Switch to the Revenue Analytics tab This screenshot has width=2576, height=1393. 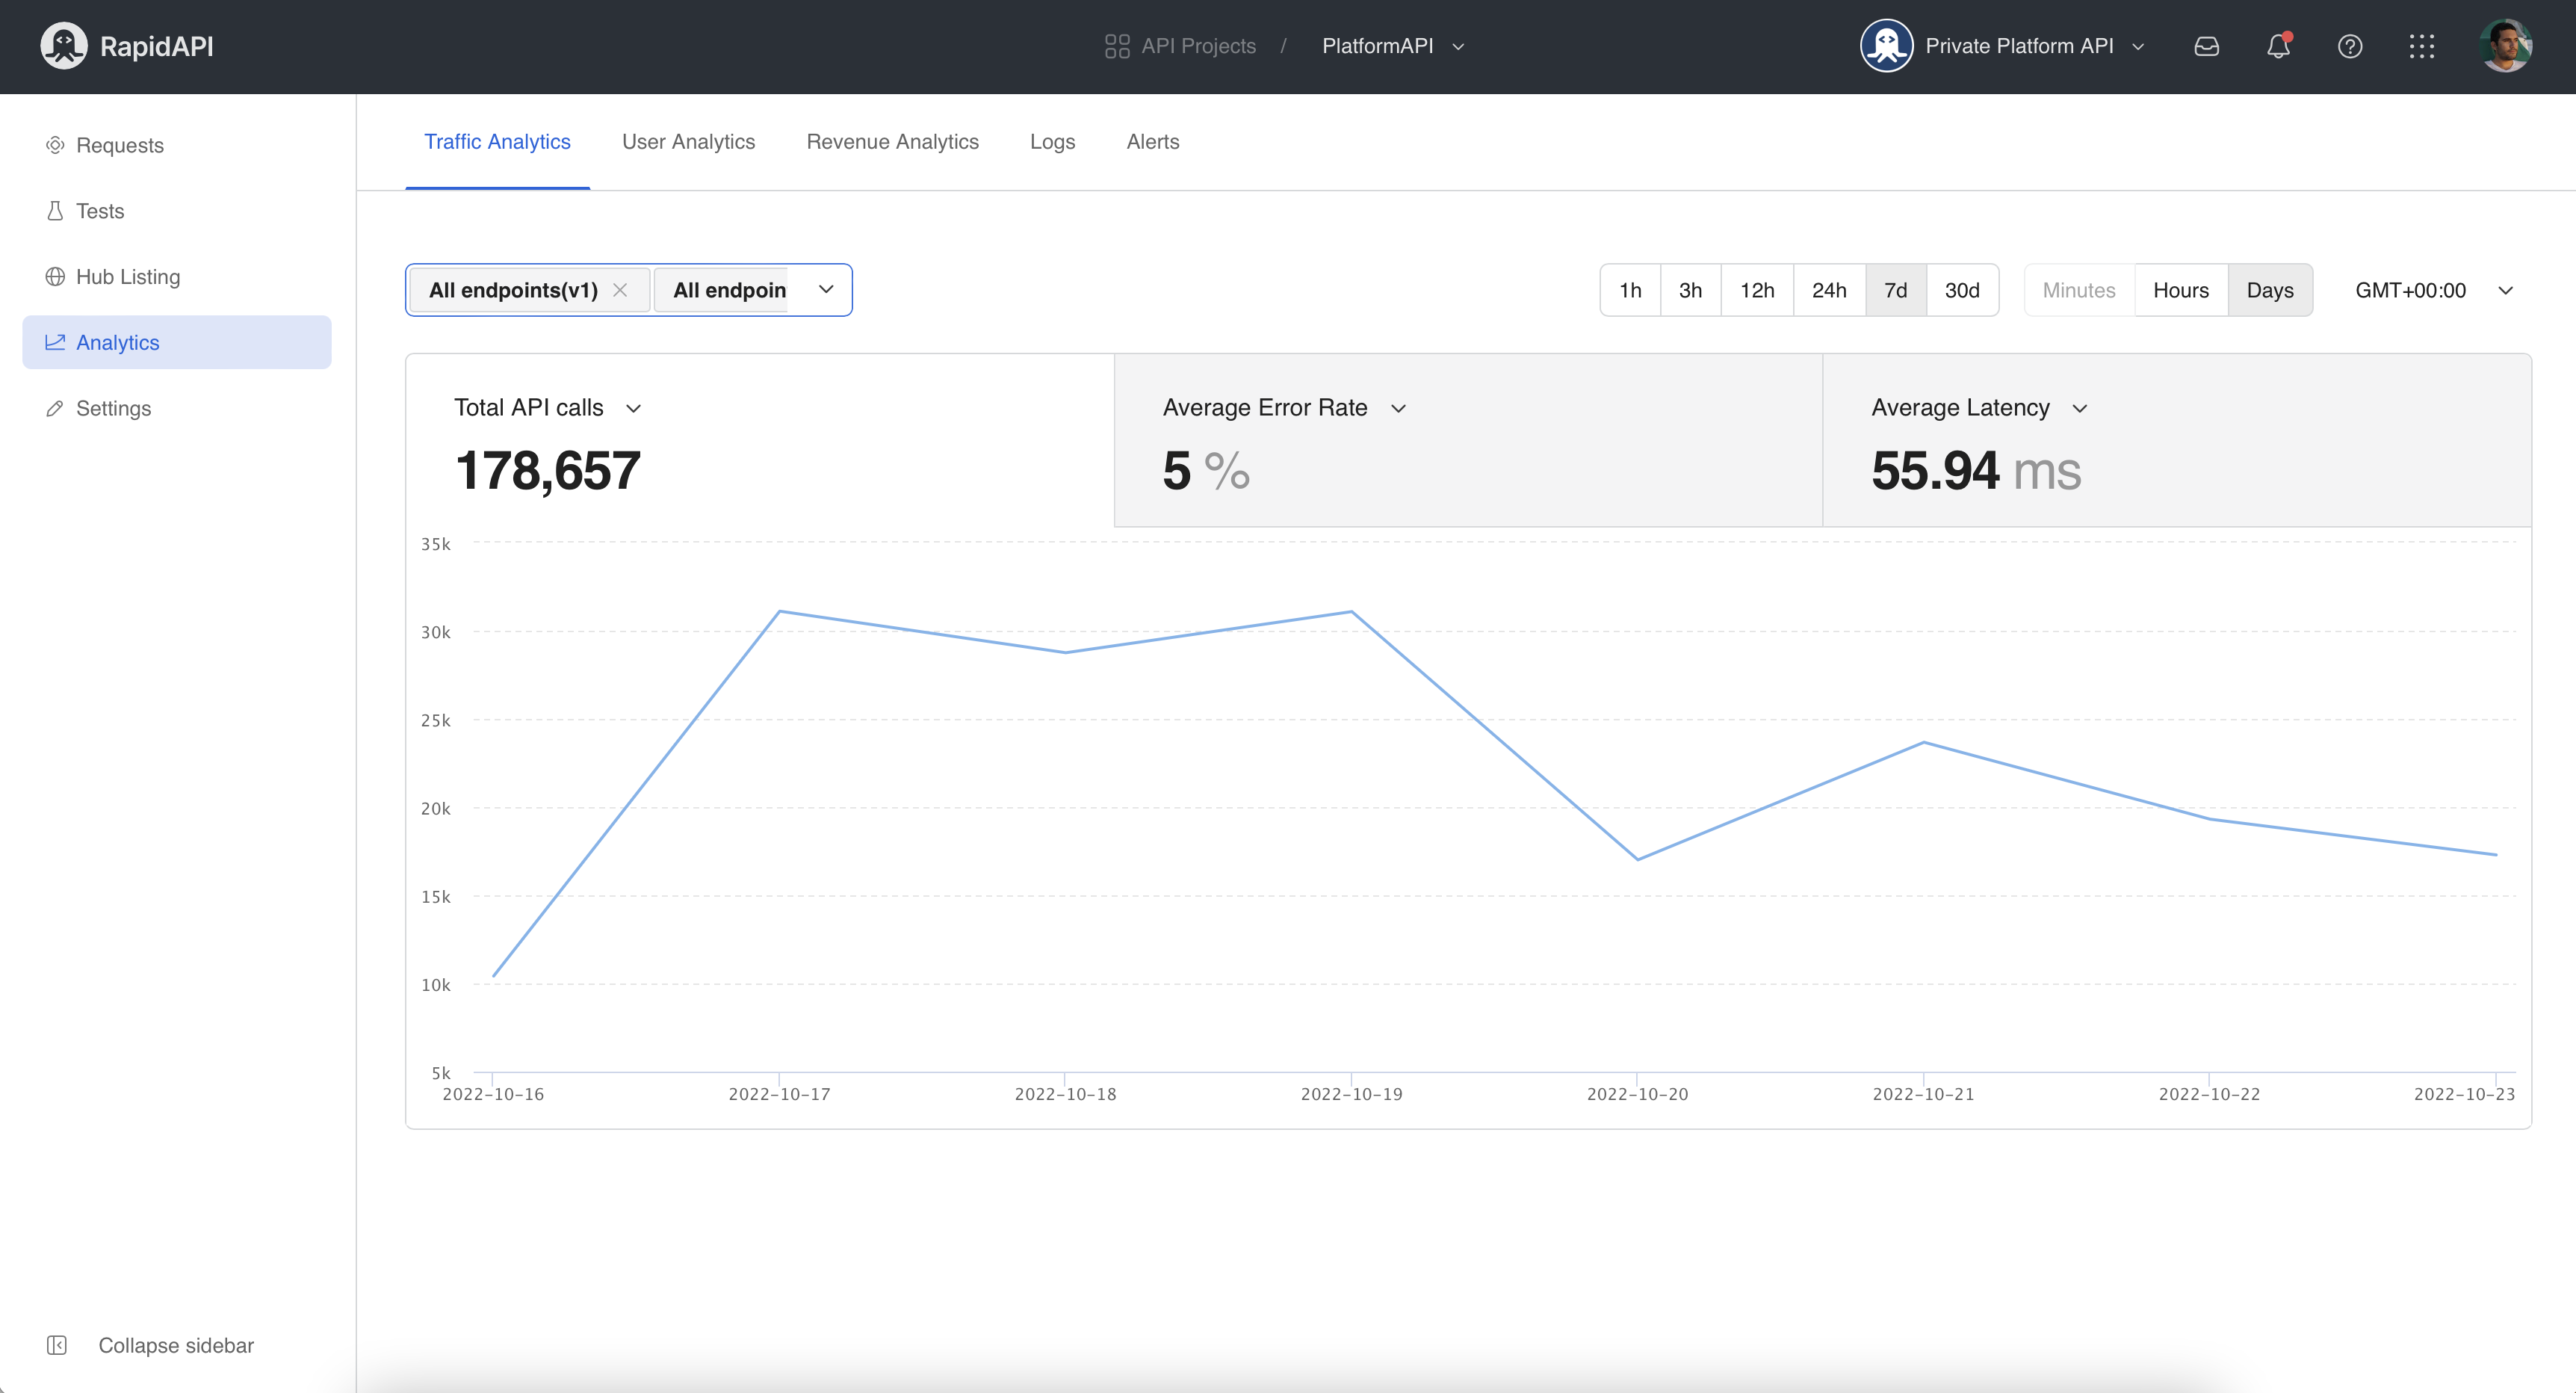coord(892,142)
